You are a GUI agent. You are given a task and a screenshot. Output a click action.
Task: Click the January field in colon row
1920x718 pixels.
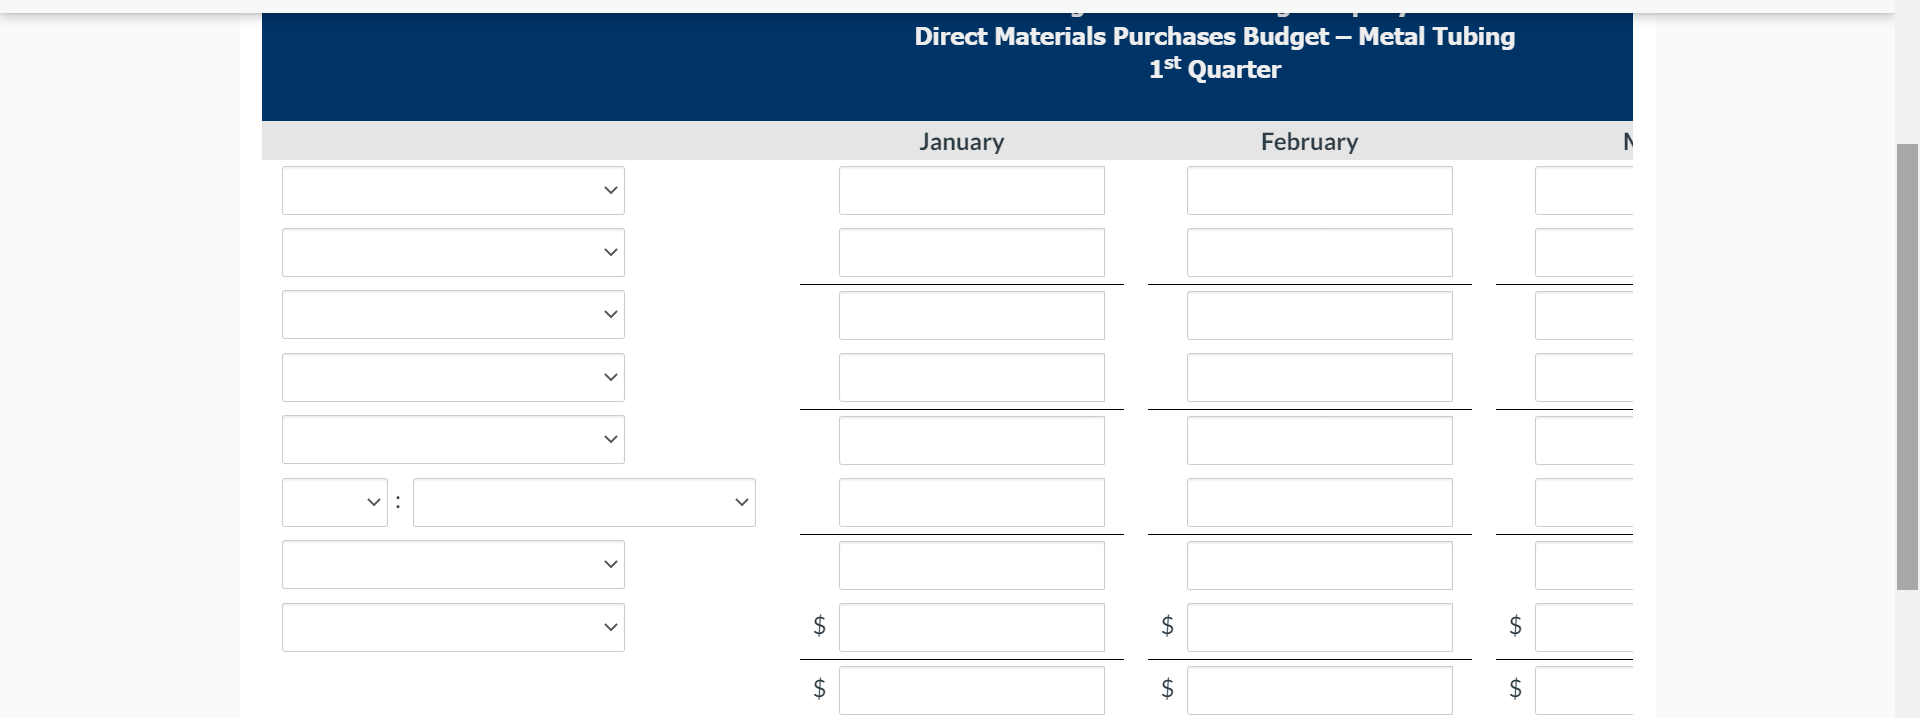point(972,502)
